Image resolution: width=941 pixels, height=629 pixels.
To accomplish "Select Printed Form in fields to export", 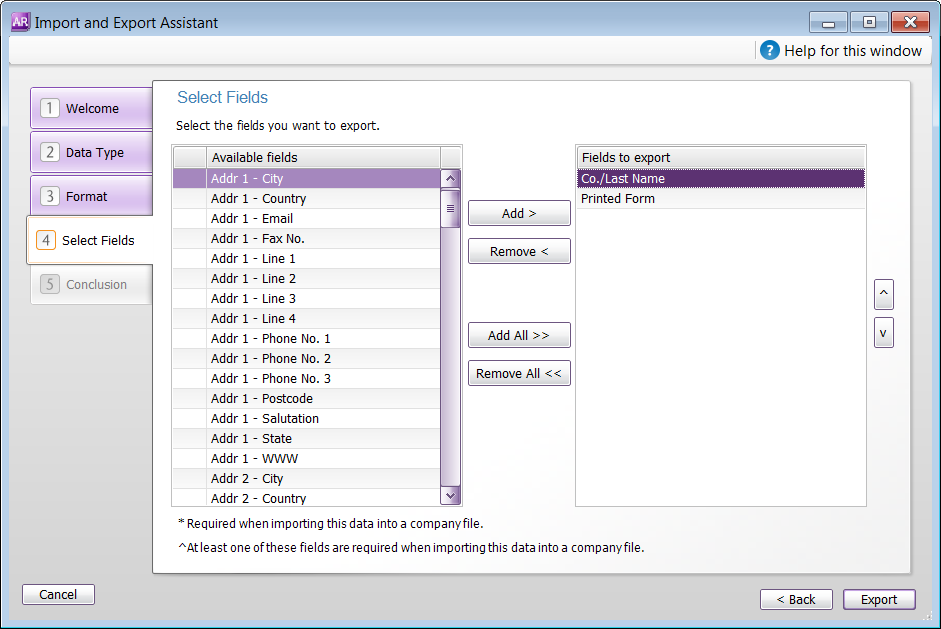I will tap(720, 198).
